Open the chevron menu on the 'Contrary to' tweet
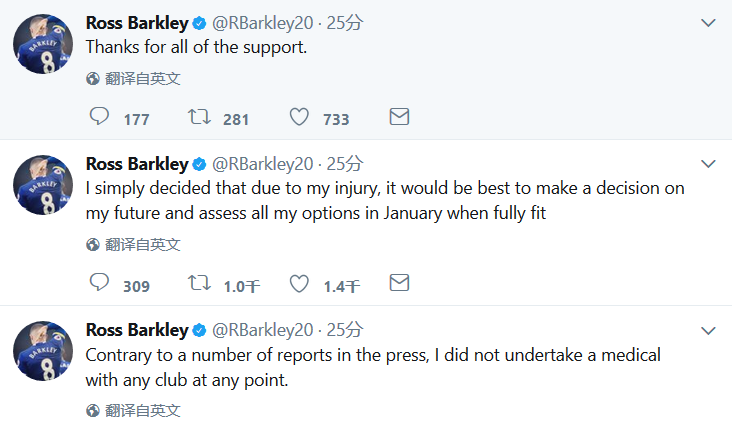This screenshot has width=732, height=430. point(708,331)
